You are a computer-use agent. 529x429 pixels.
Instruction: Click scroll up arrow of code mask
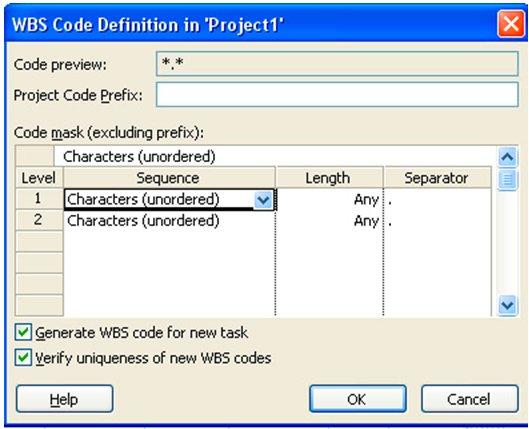[508, 157]
